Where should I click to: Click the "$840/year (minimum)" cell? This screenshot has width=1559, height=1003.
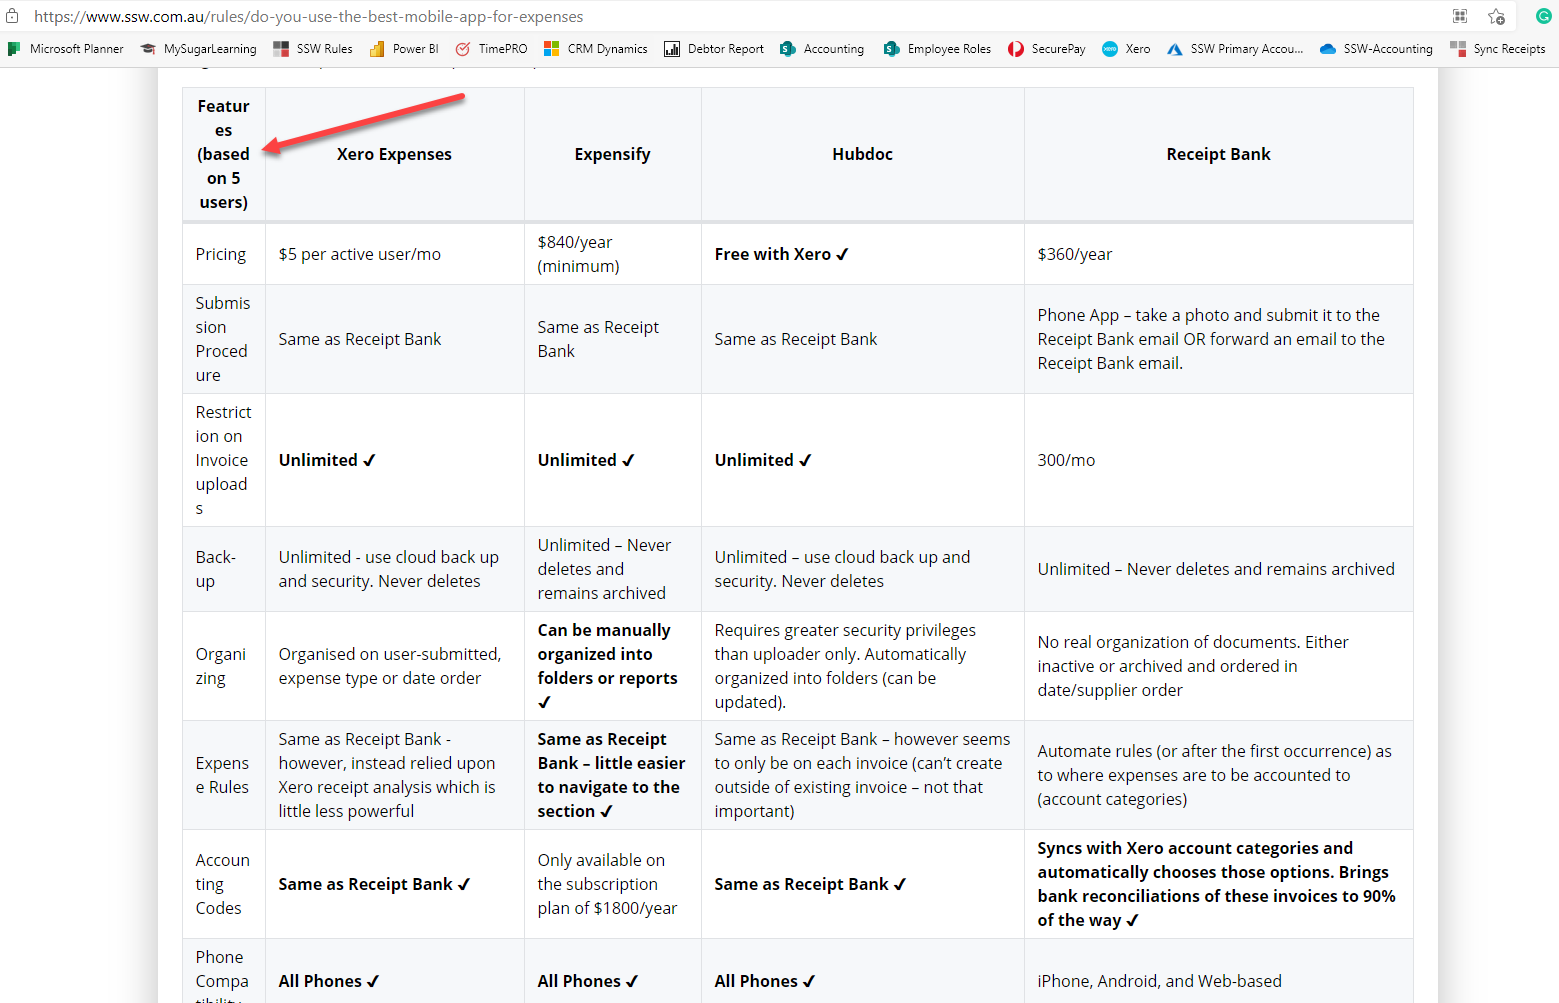pos(613,254)
